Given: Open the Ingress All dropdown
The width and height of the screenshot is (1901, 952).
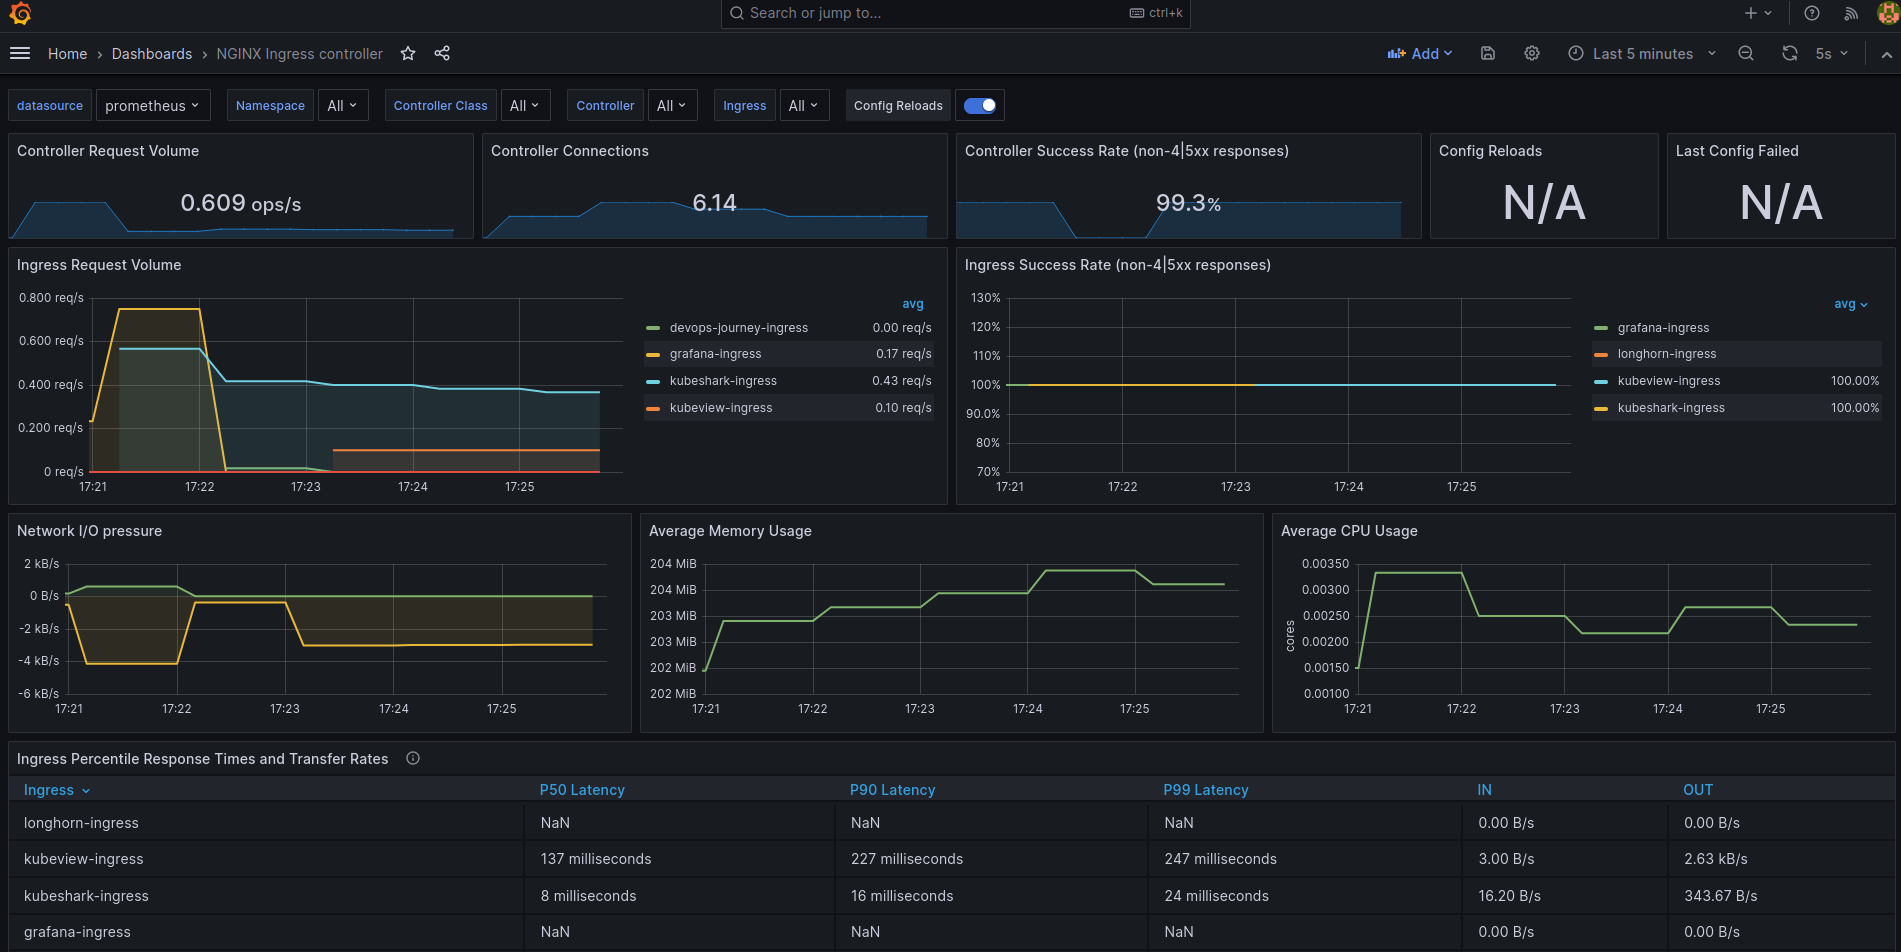Looking at the screenshot, I should [x=804, y=105].
